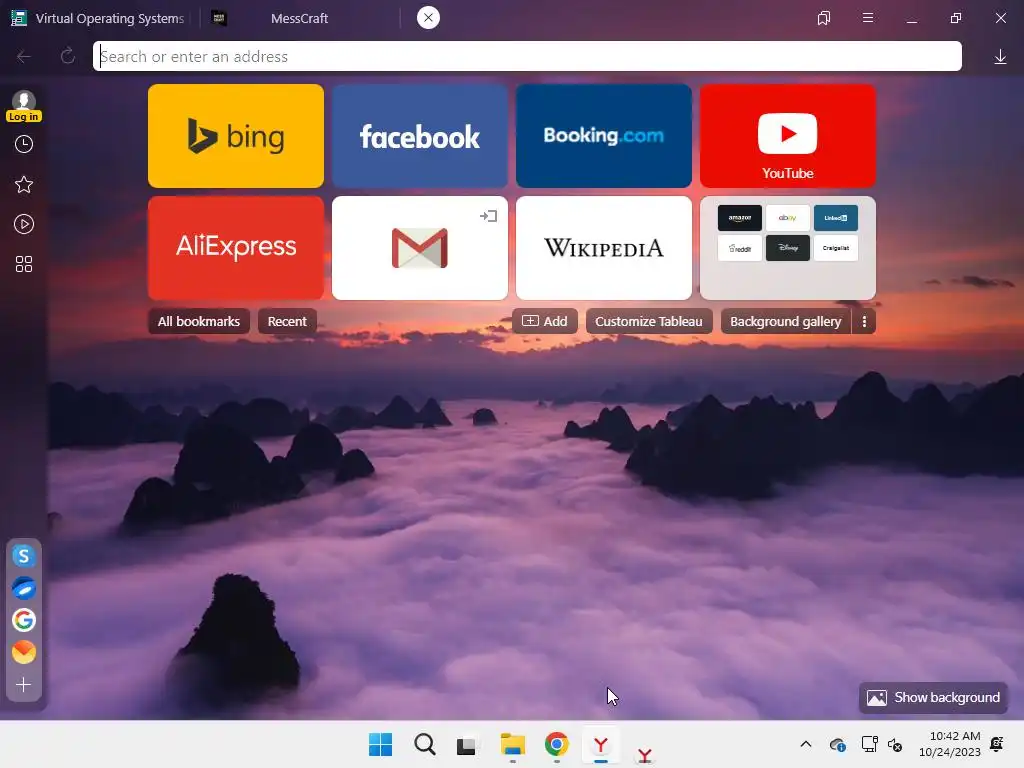Viewport: 1024px width, 768px height.
Task: Add a new site to Tableau
Action: click(545, 321)
